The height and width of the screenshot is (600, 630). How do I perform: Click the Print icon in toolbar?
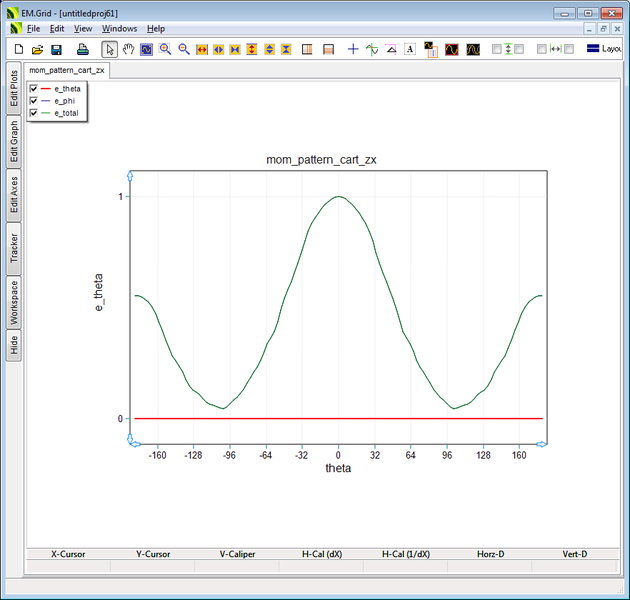pyautogui.click(x=84, y=49)
